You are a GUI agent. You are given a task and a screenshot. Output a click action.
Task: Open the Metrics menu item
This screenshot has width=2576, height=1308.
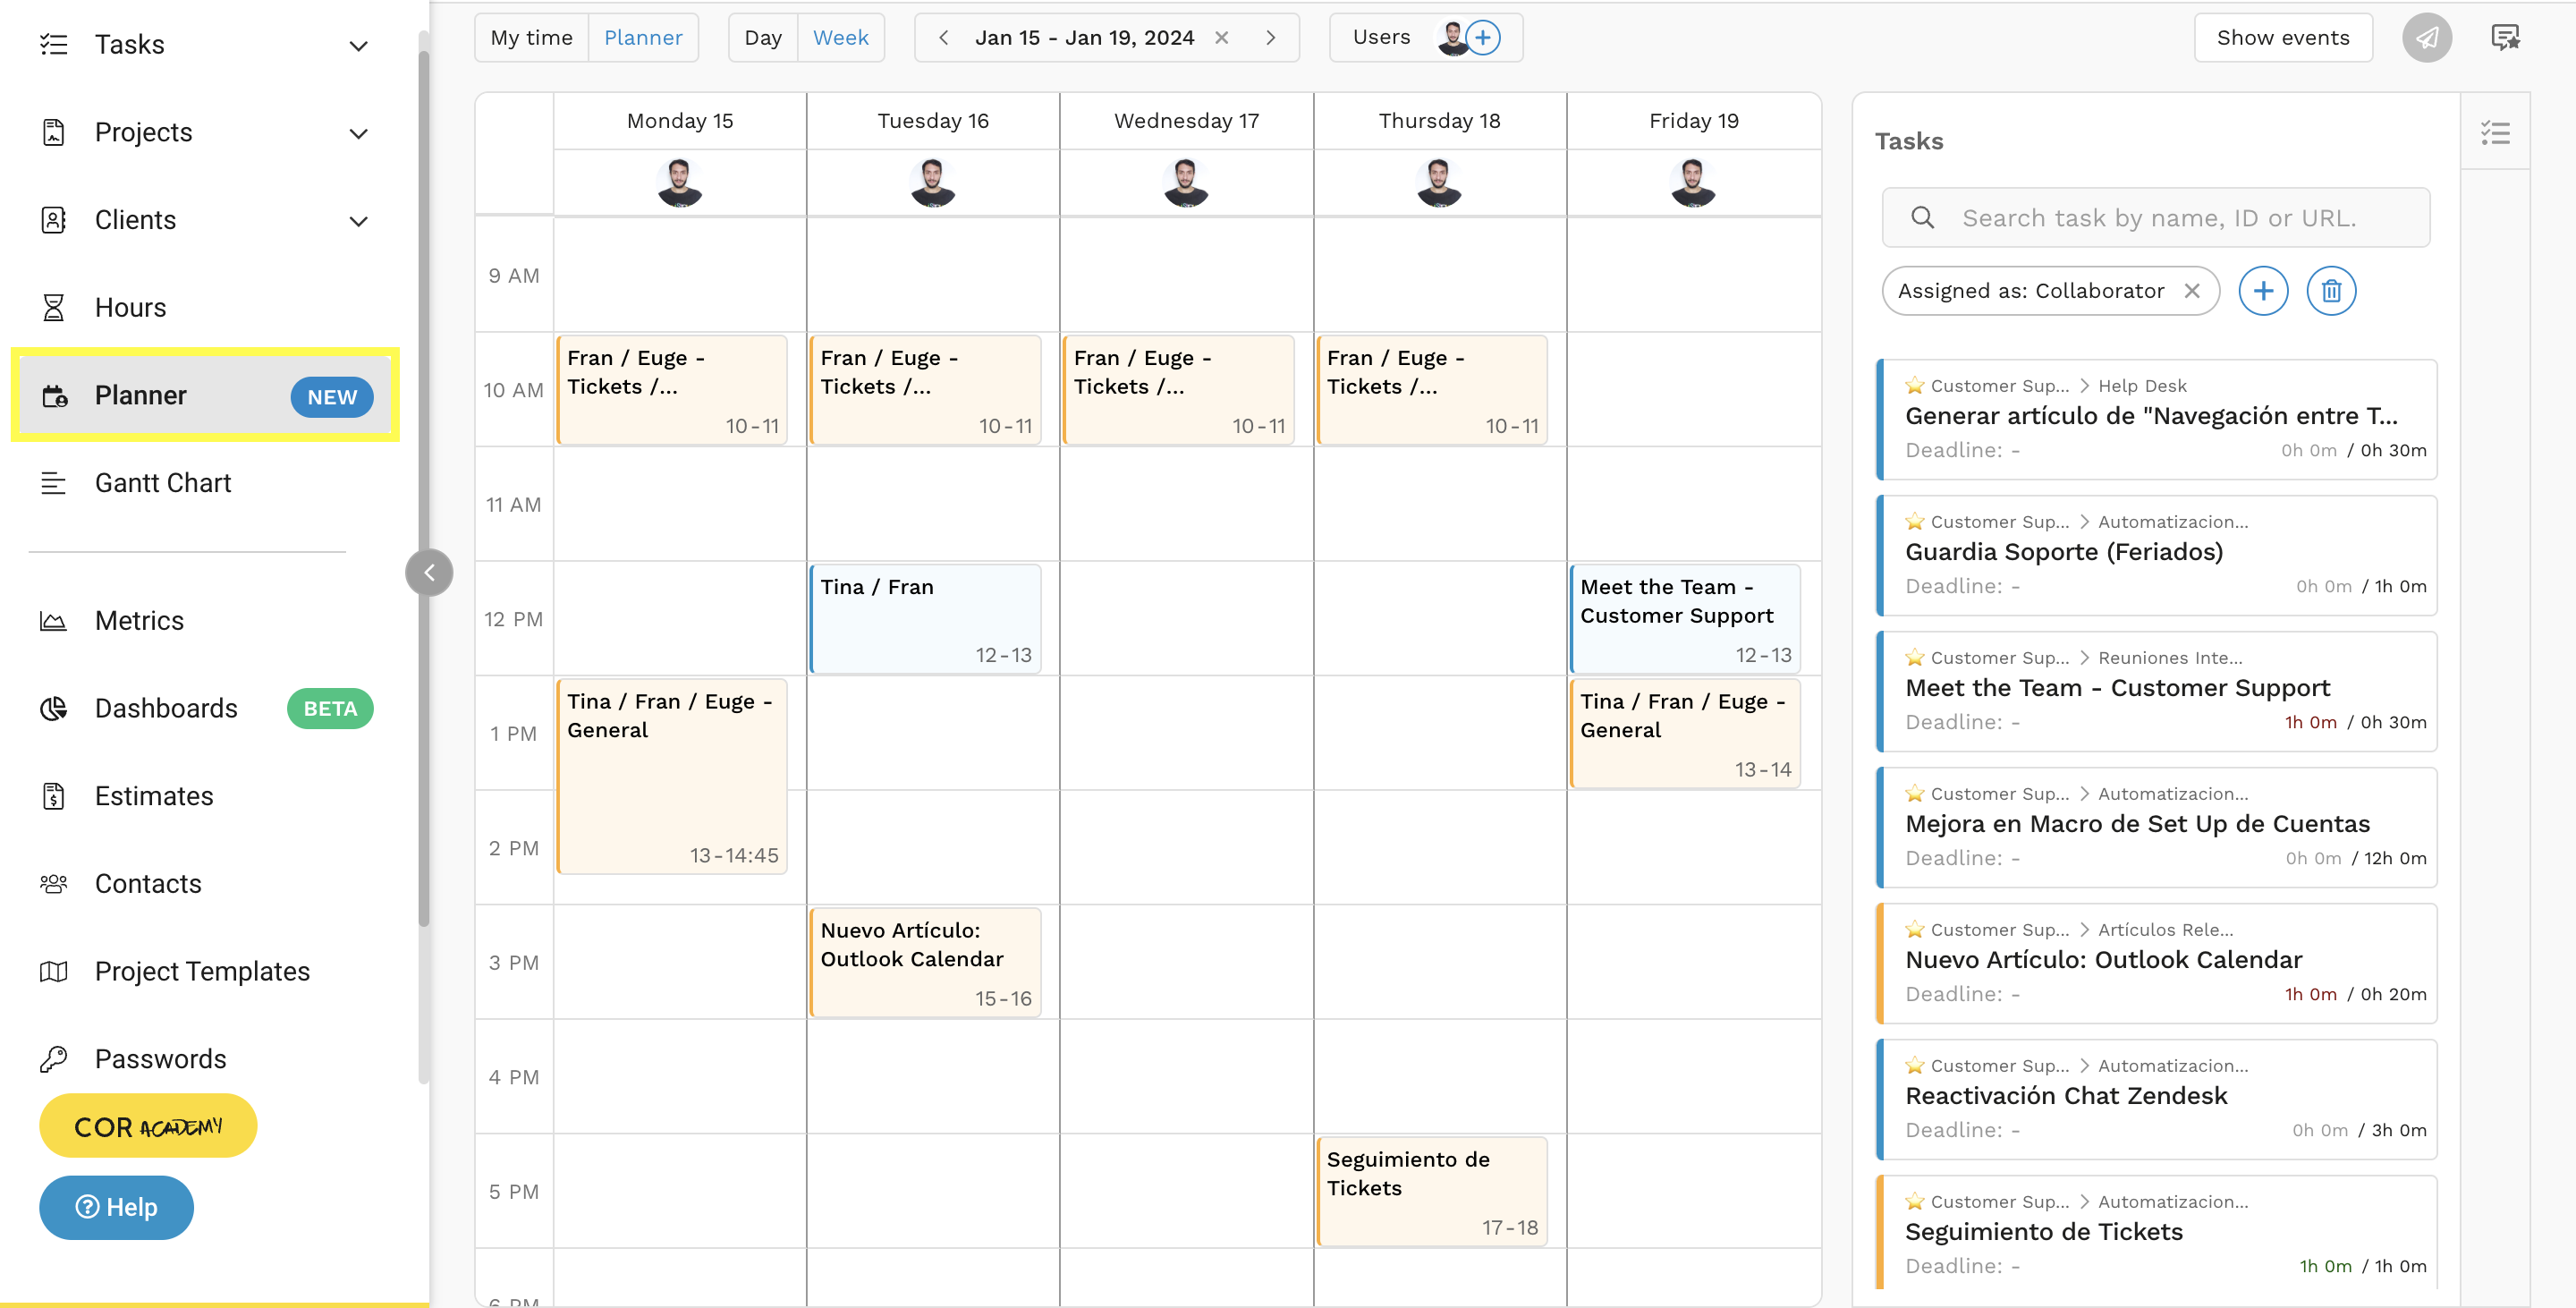[x=139, y=621]
